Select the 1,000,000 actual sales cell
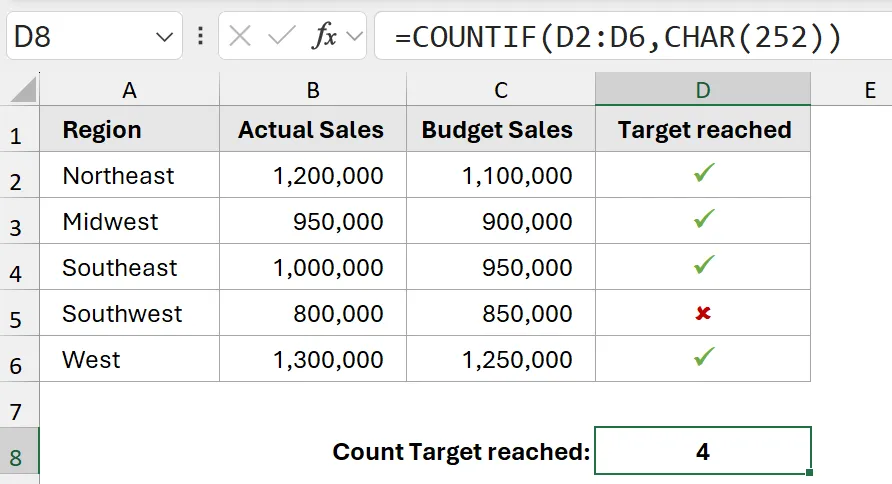 point(313,267)
